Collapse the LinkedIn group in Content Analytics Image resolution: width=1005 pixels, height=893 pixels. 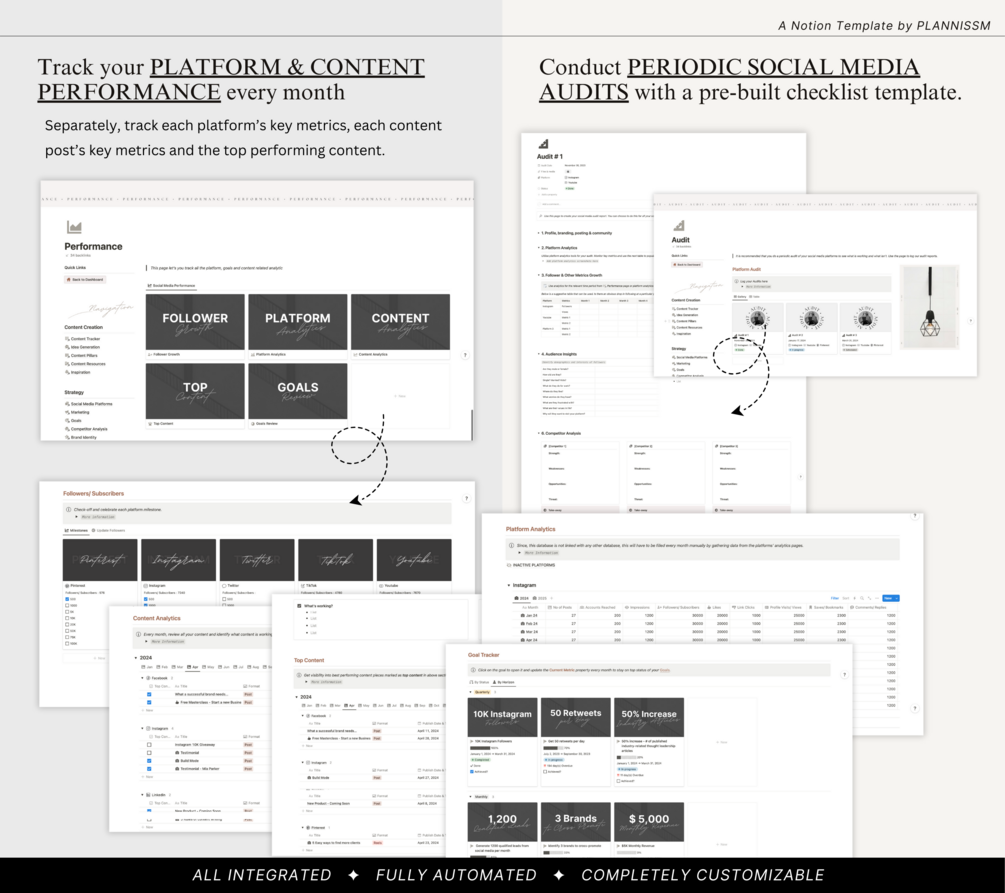(x=142, y=794)
